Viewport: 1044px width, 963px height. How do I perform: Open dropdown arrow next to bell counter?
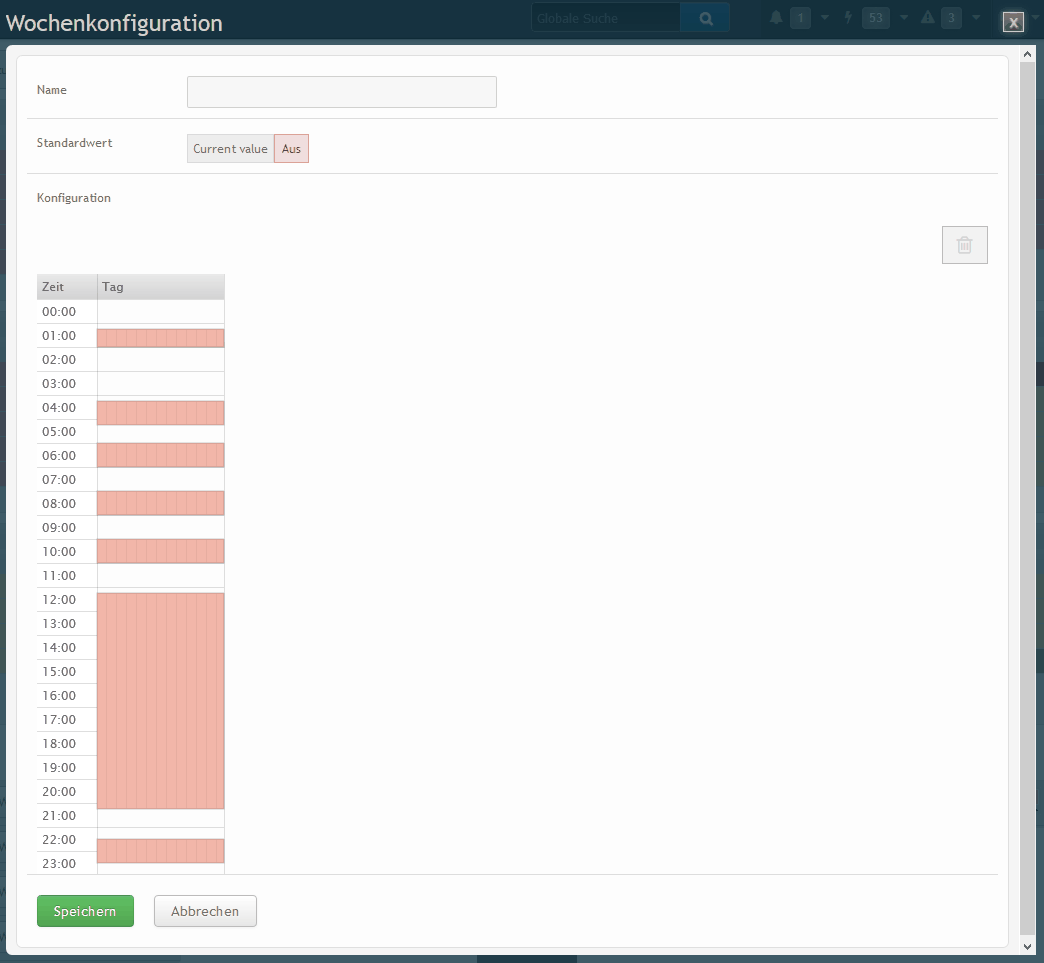click(825, 18)
